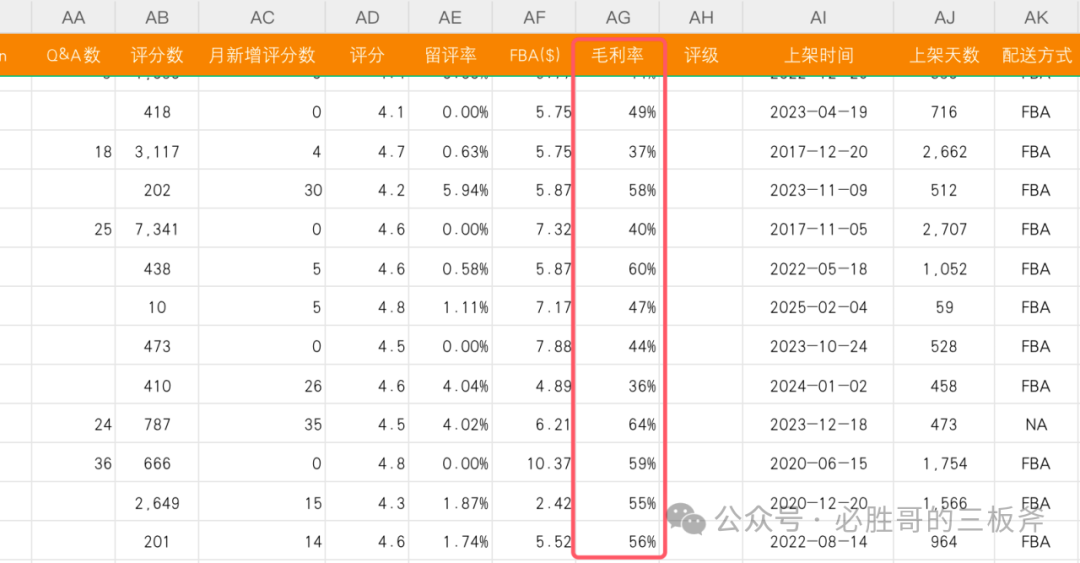The image size is (1080, 563).
Task: Select column AK header letter
Action: [x=1036, y=17]
